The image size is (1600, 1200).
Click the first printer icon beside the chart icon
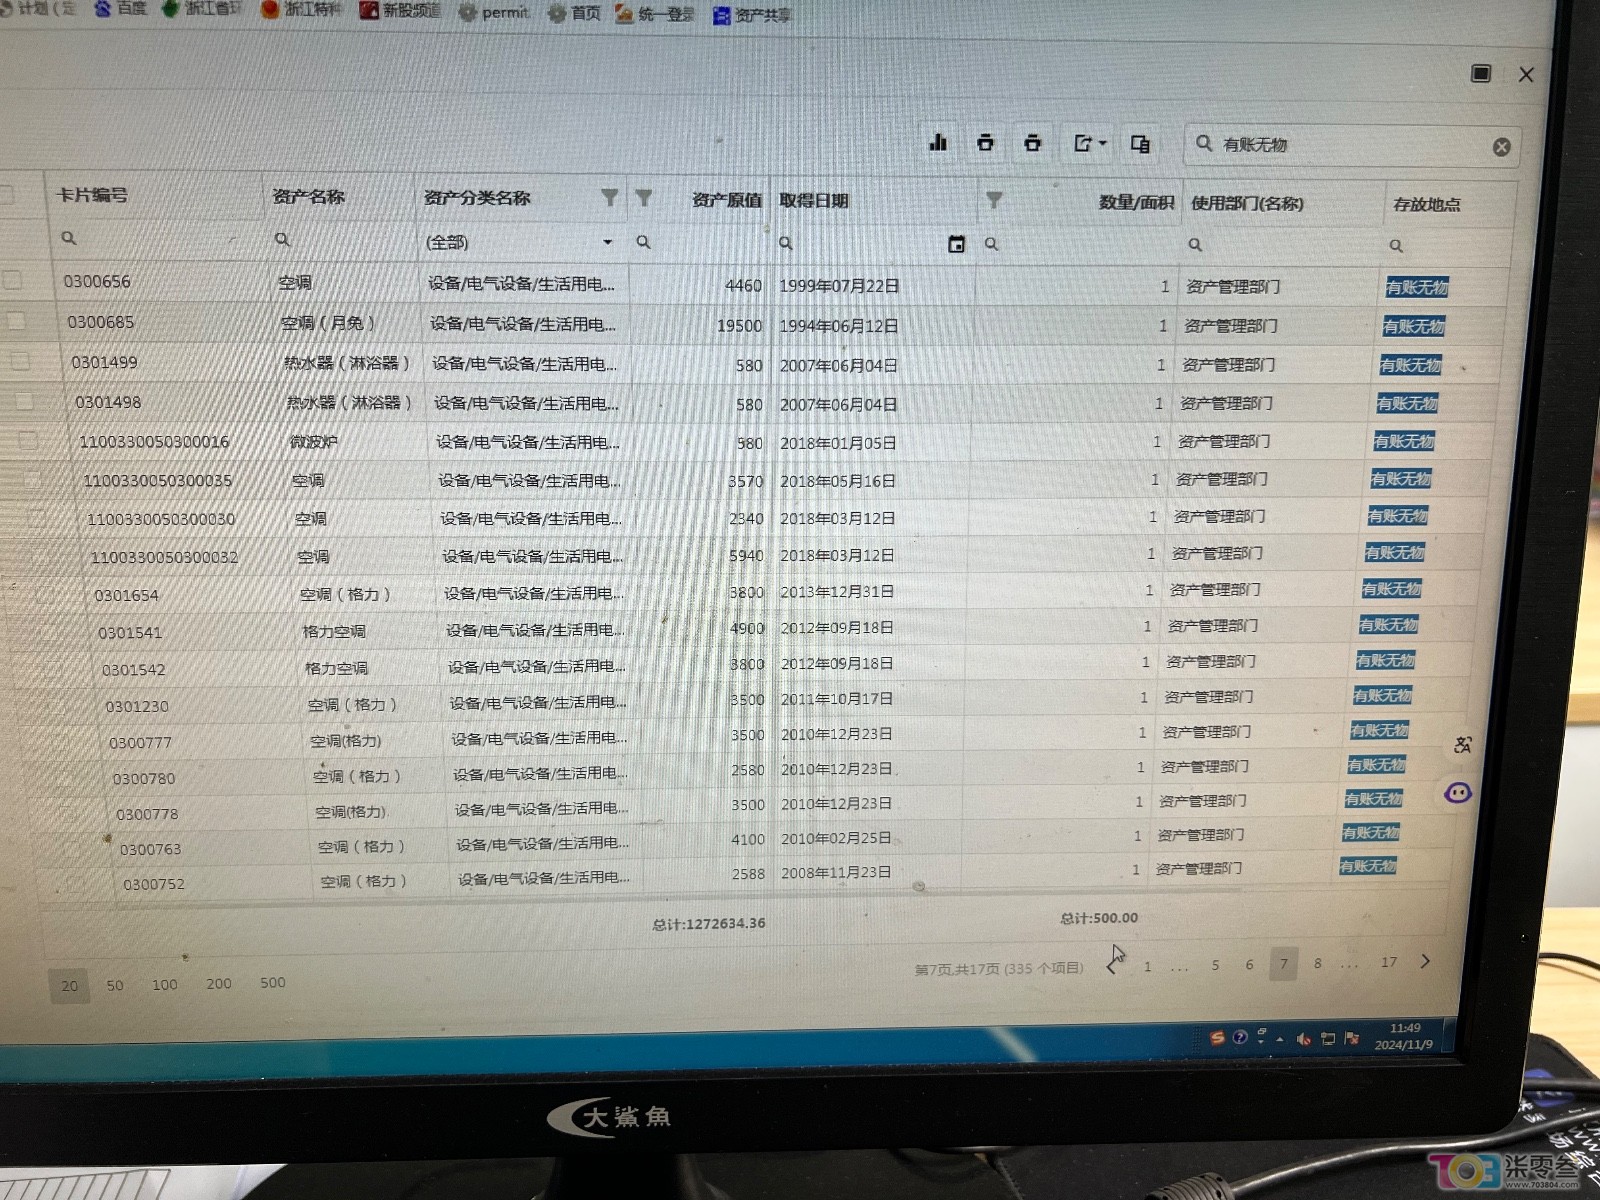point(985,143)
